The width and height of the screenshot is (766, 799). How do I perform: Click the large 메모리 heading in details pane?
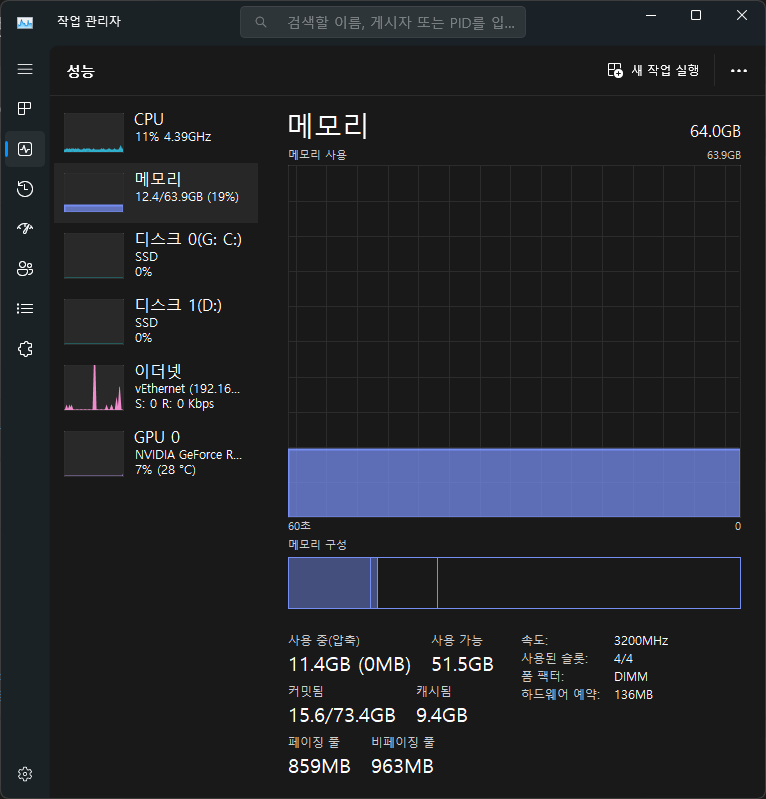point(328,126)
